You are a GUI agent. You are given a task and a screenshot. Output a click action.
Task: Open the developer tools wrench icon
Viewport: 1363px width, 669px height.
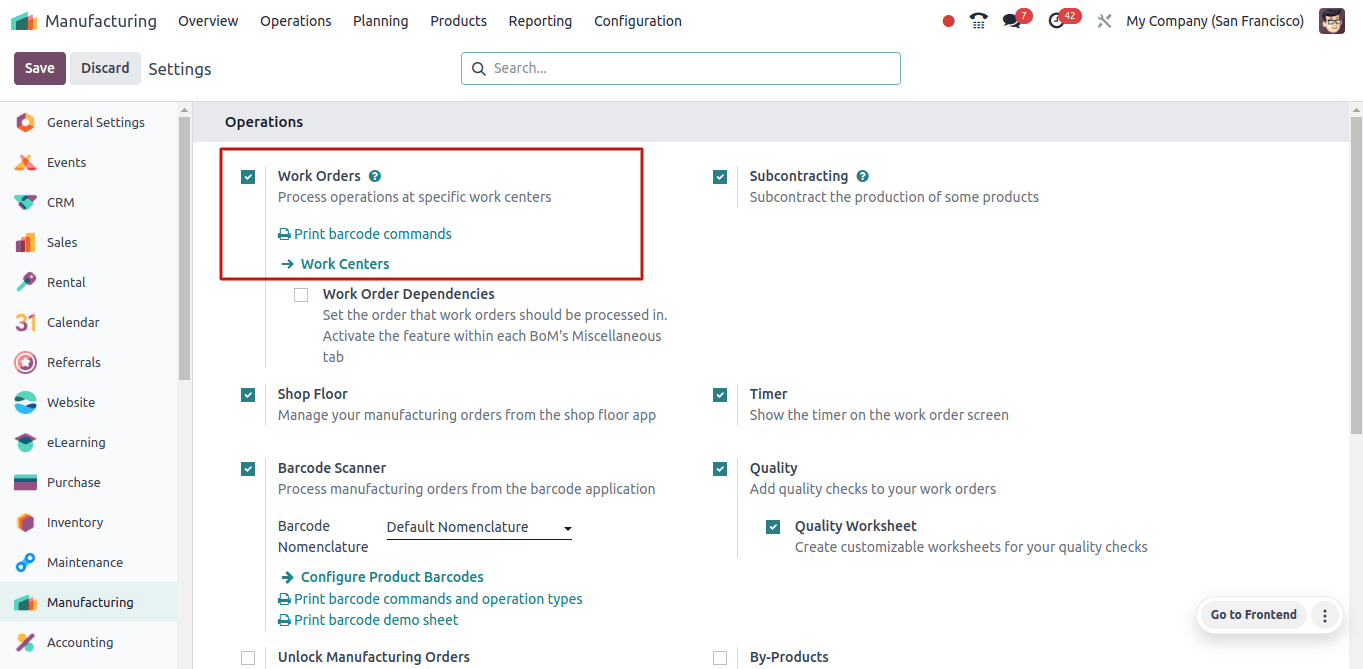point(1104,21)
